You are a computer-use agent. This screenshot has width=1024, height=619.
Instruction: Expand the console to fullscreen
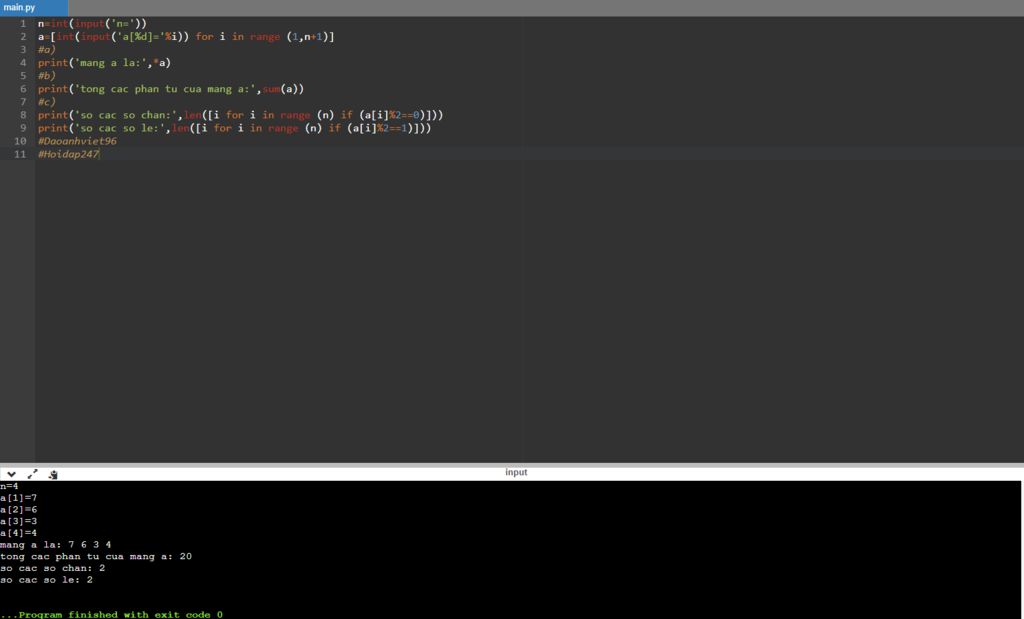pos(33,474)
